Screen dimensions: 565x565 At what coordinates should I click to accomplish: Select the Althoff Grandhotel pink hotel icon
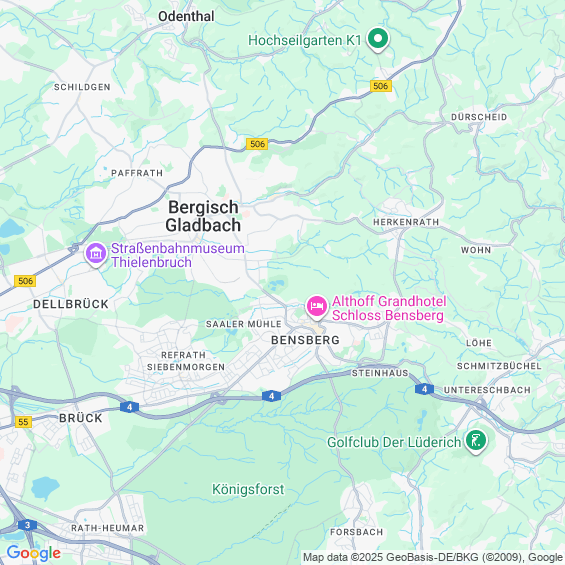[x=317, y=307]
